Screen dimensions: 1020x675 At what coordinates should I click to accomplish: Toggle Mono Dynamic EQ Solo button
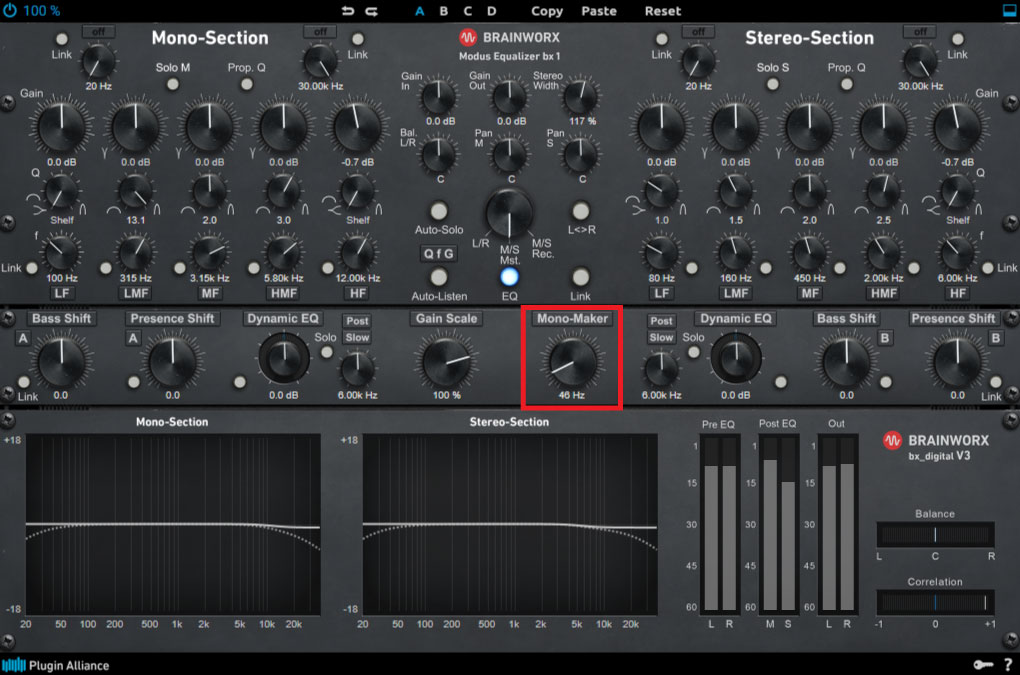click(327, 352)
